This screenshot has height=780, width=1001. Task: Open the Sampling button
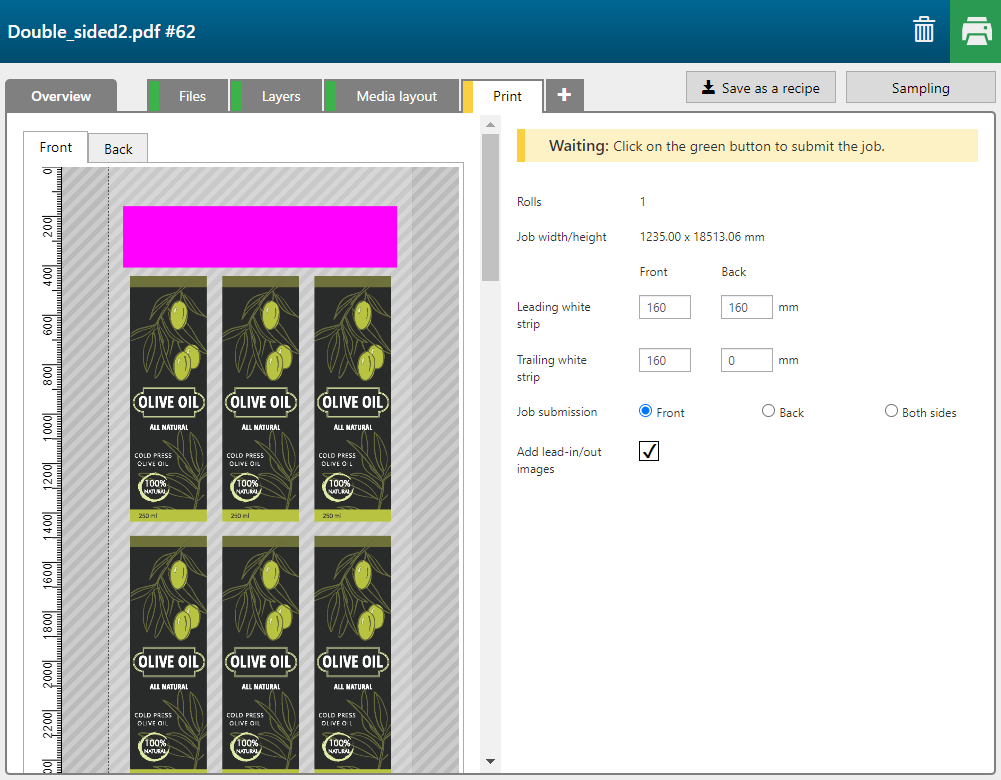tap(920, 88)
